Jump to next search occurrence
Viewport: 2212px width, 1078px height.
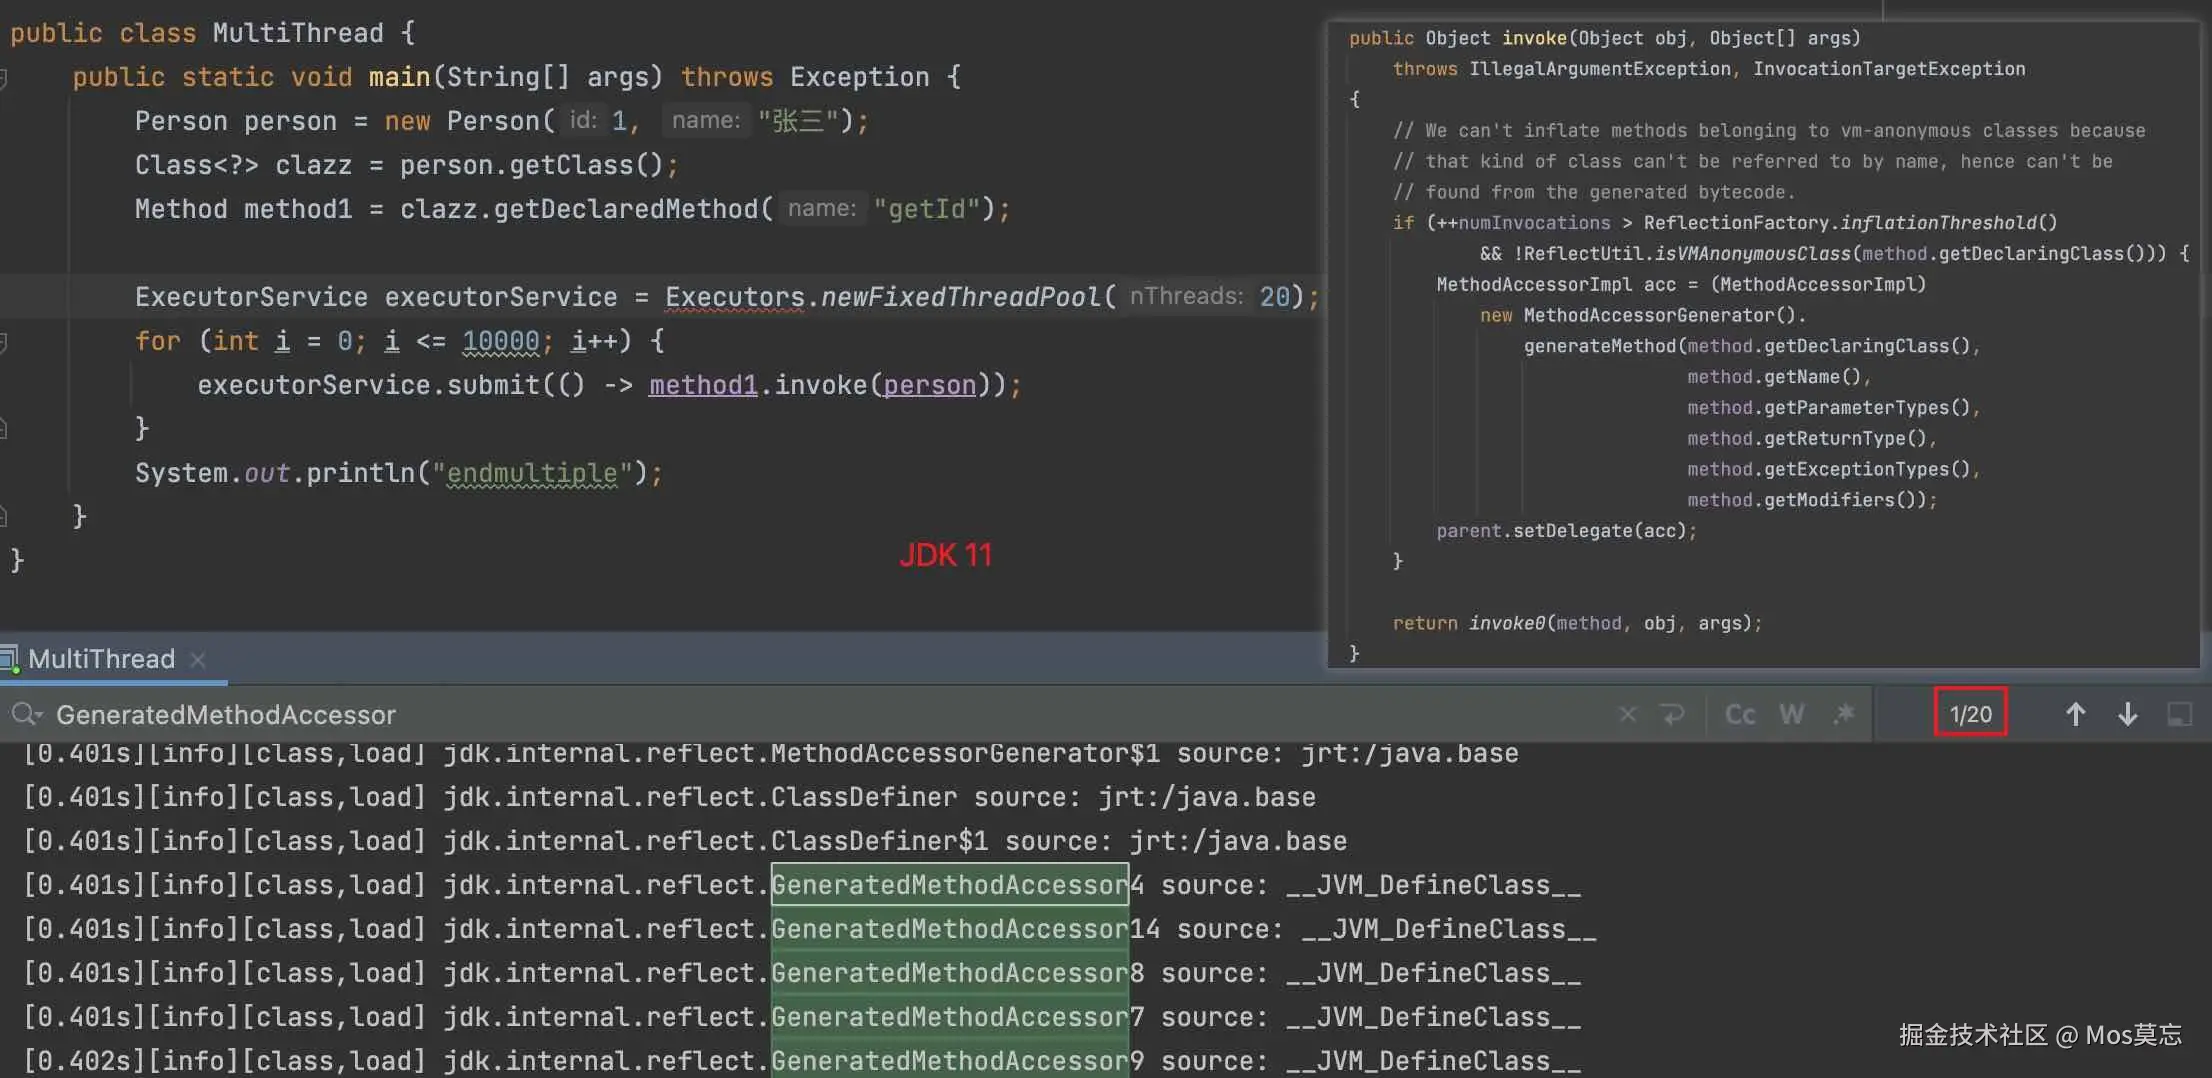click(x=2128, y=714)
